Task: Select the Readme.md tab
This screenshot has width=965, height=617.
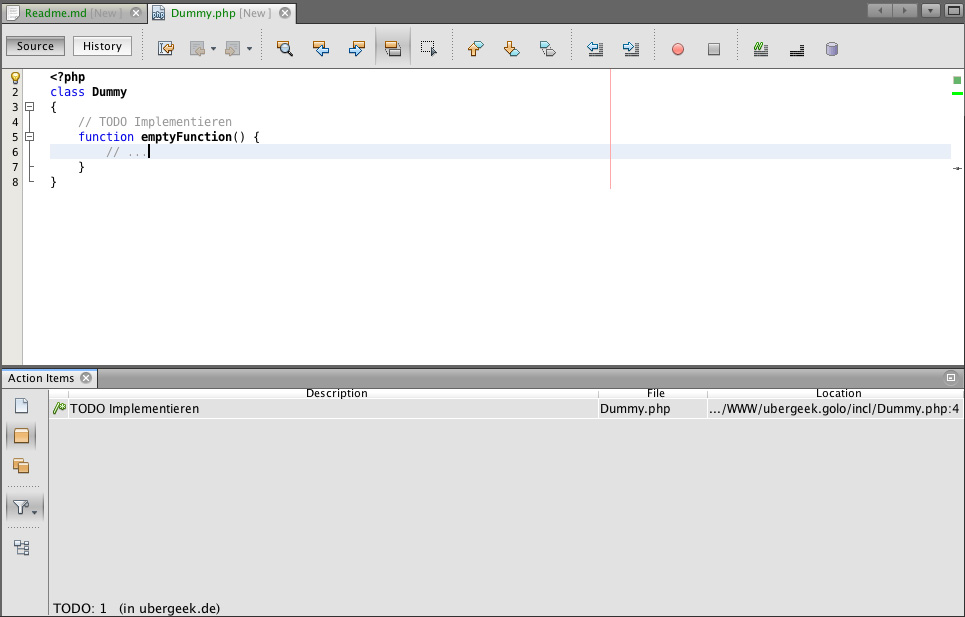Action: tap(73, 13)
